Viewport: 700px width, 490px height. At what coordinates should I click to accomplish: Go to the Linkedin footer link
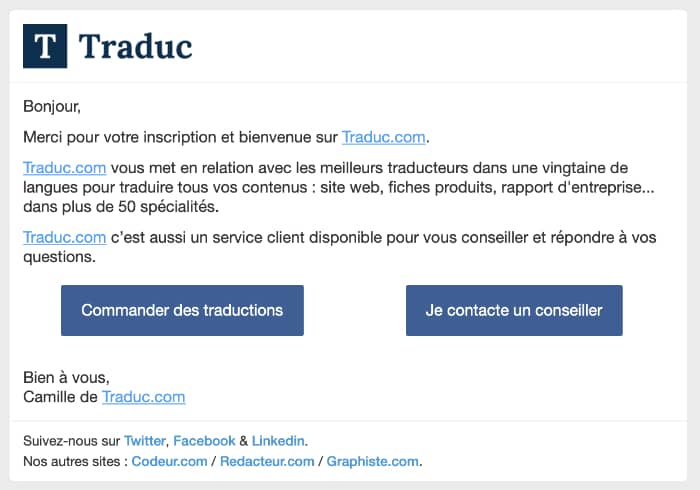278,440
